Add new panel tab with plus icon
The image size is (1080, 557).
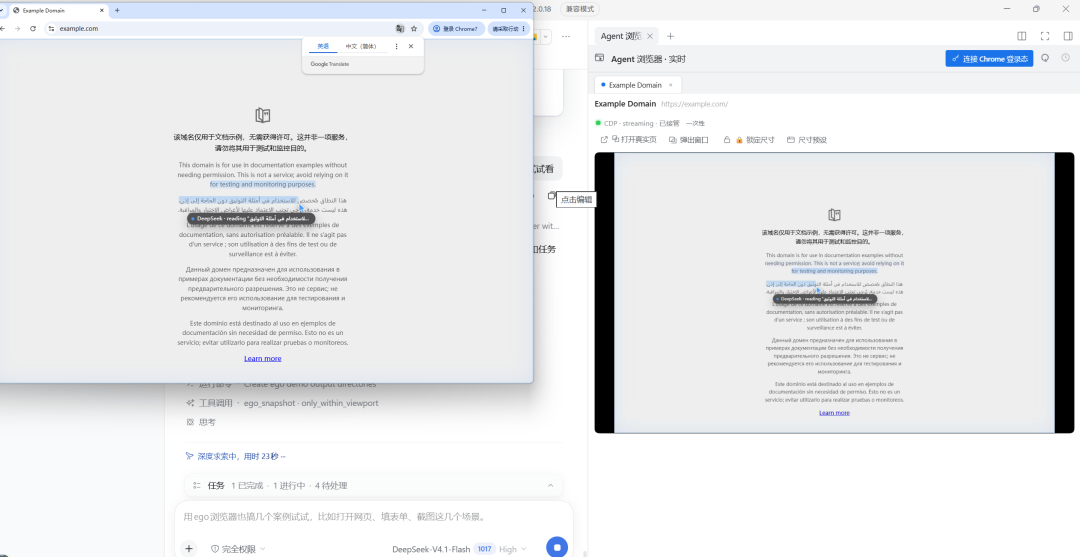coord(670,36)
